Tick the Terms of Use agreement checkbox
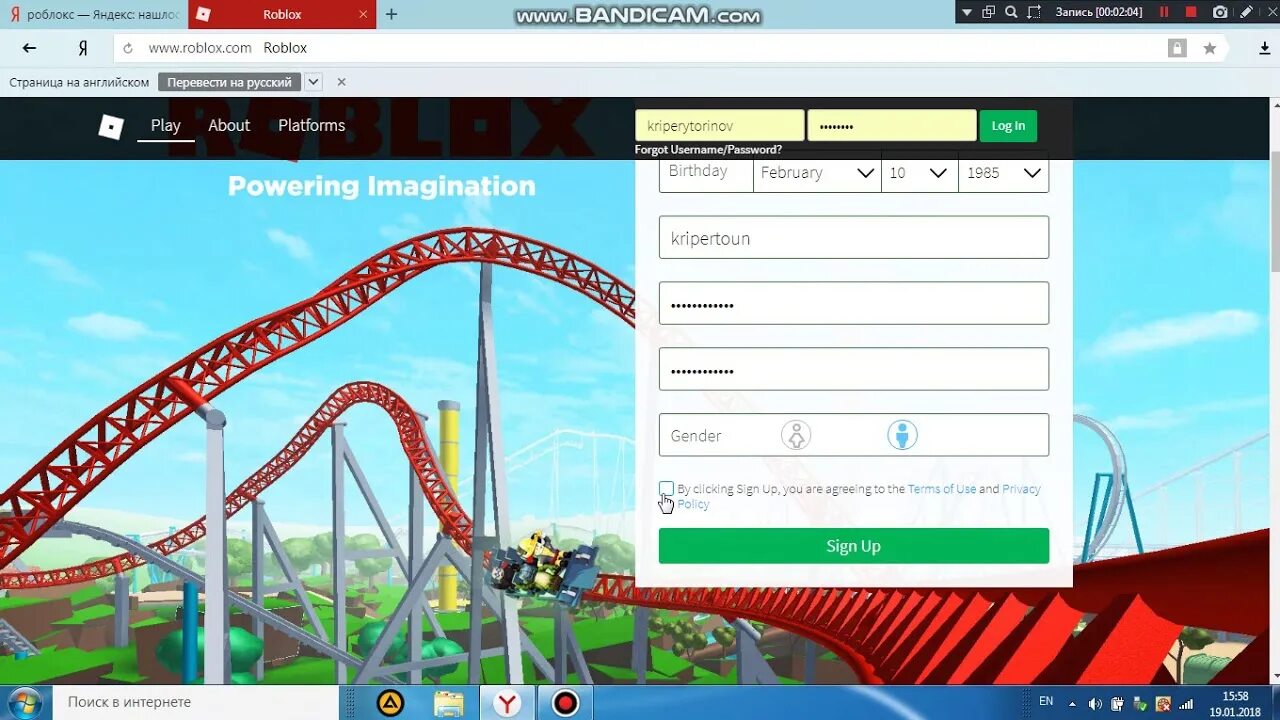Viewport: 1280px width, 720px height. (666, 488)
